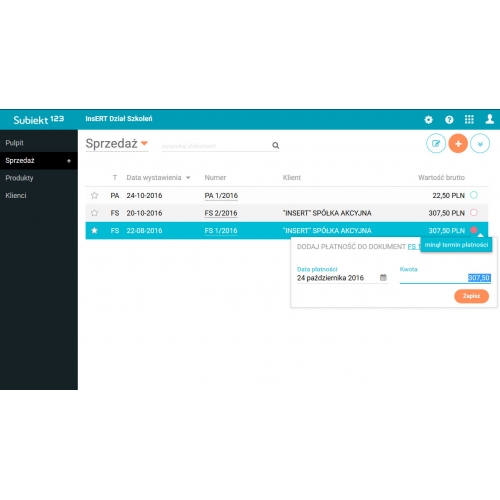
Task: Open the help question mark icon
Action: [x=449, y=120]
